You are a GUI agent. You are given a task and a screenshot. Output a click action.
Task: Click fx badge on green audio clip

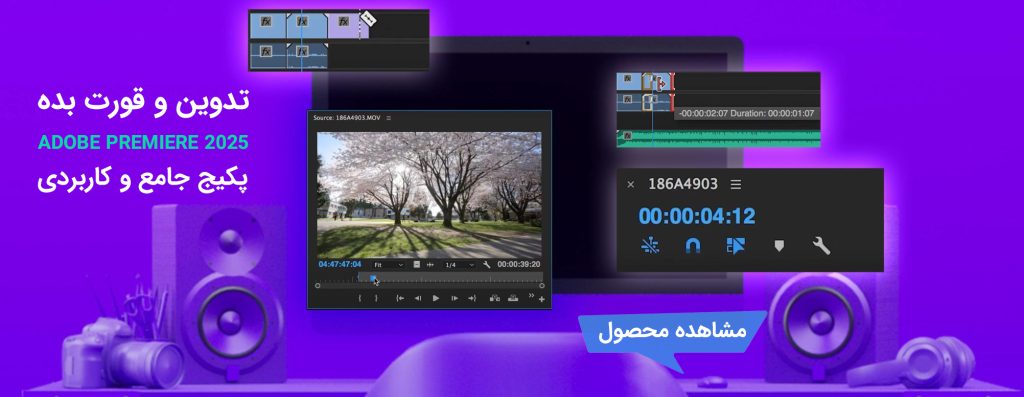click(628, 135)
